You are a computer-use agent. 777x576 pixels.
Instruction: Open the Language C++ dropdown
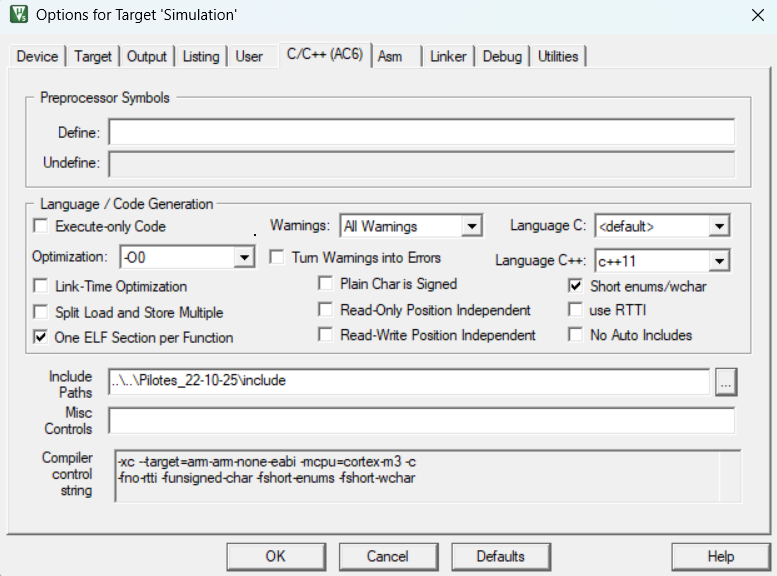(718, 261)
